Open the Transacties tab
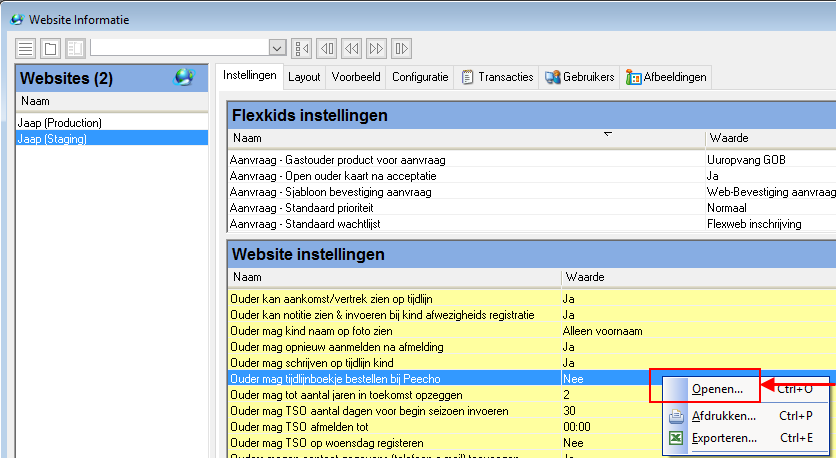Viewport: 836px width, 458px height. point(498,77)
